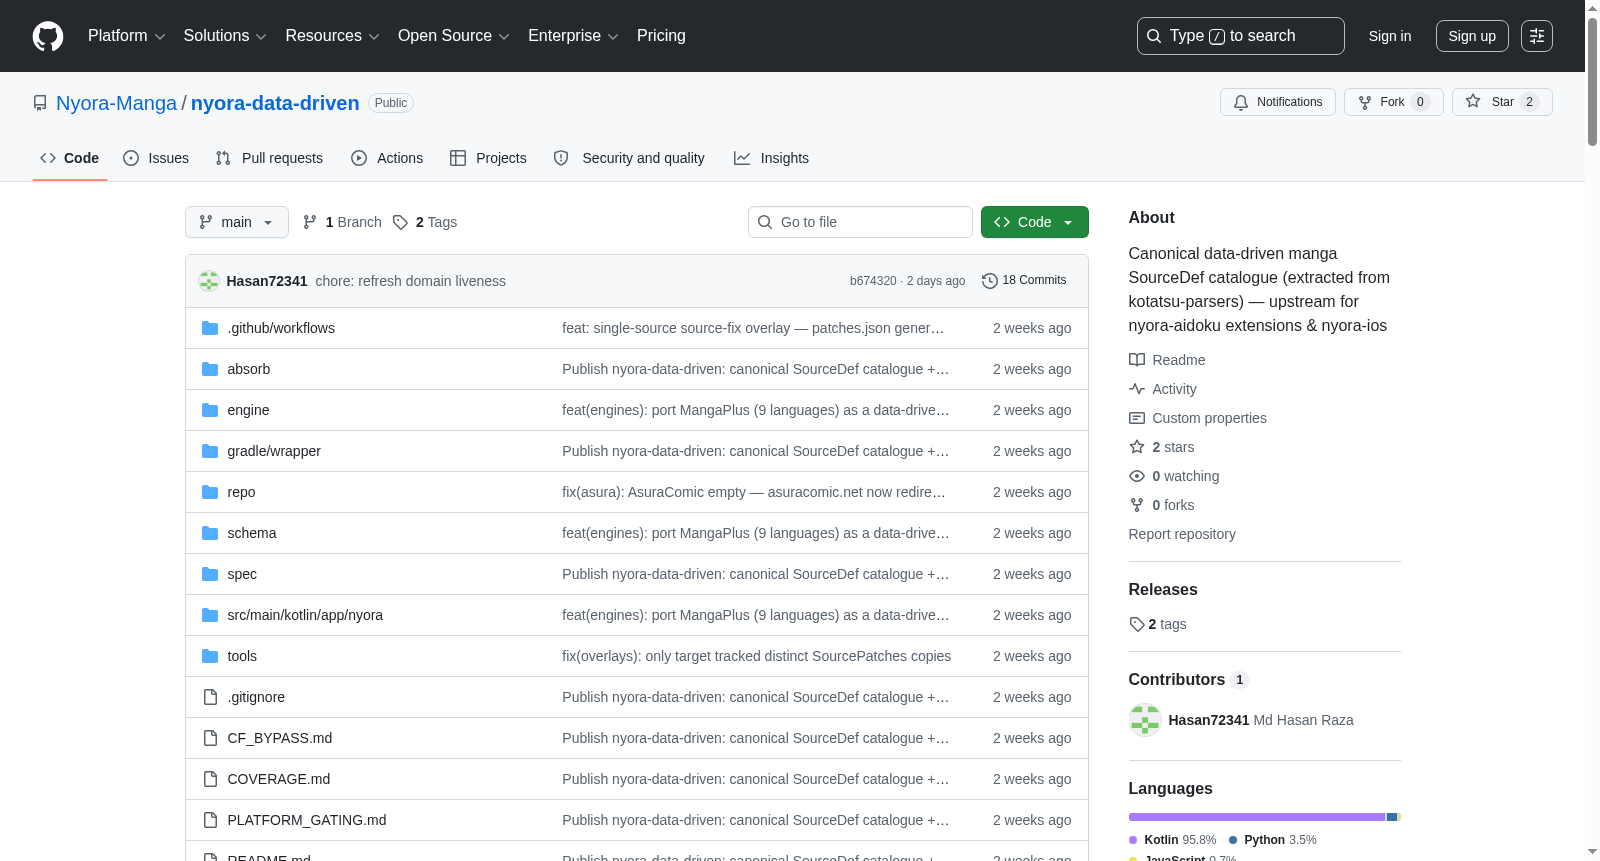
Task: Go to the GitHub homepage logo
Action: [48, 36]
